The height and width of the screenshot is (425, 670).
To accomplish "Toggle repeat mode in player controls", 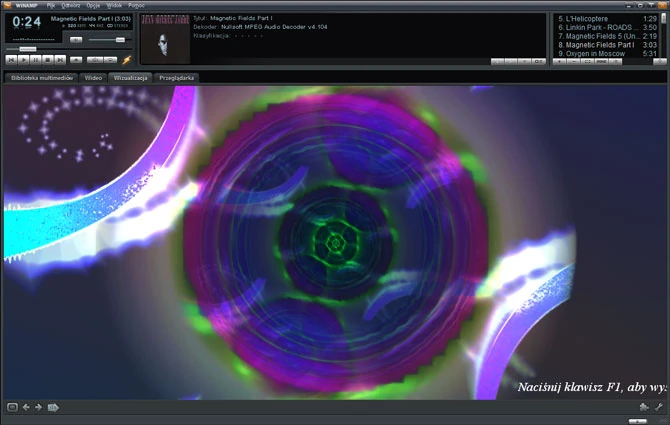I will 110,60.
